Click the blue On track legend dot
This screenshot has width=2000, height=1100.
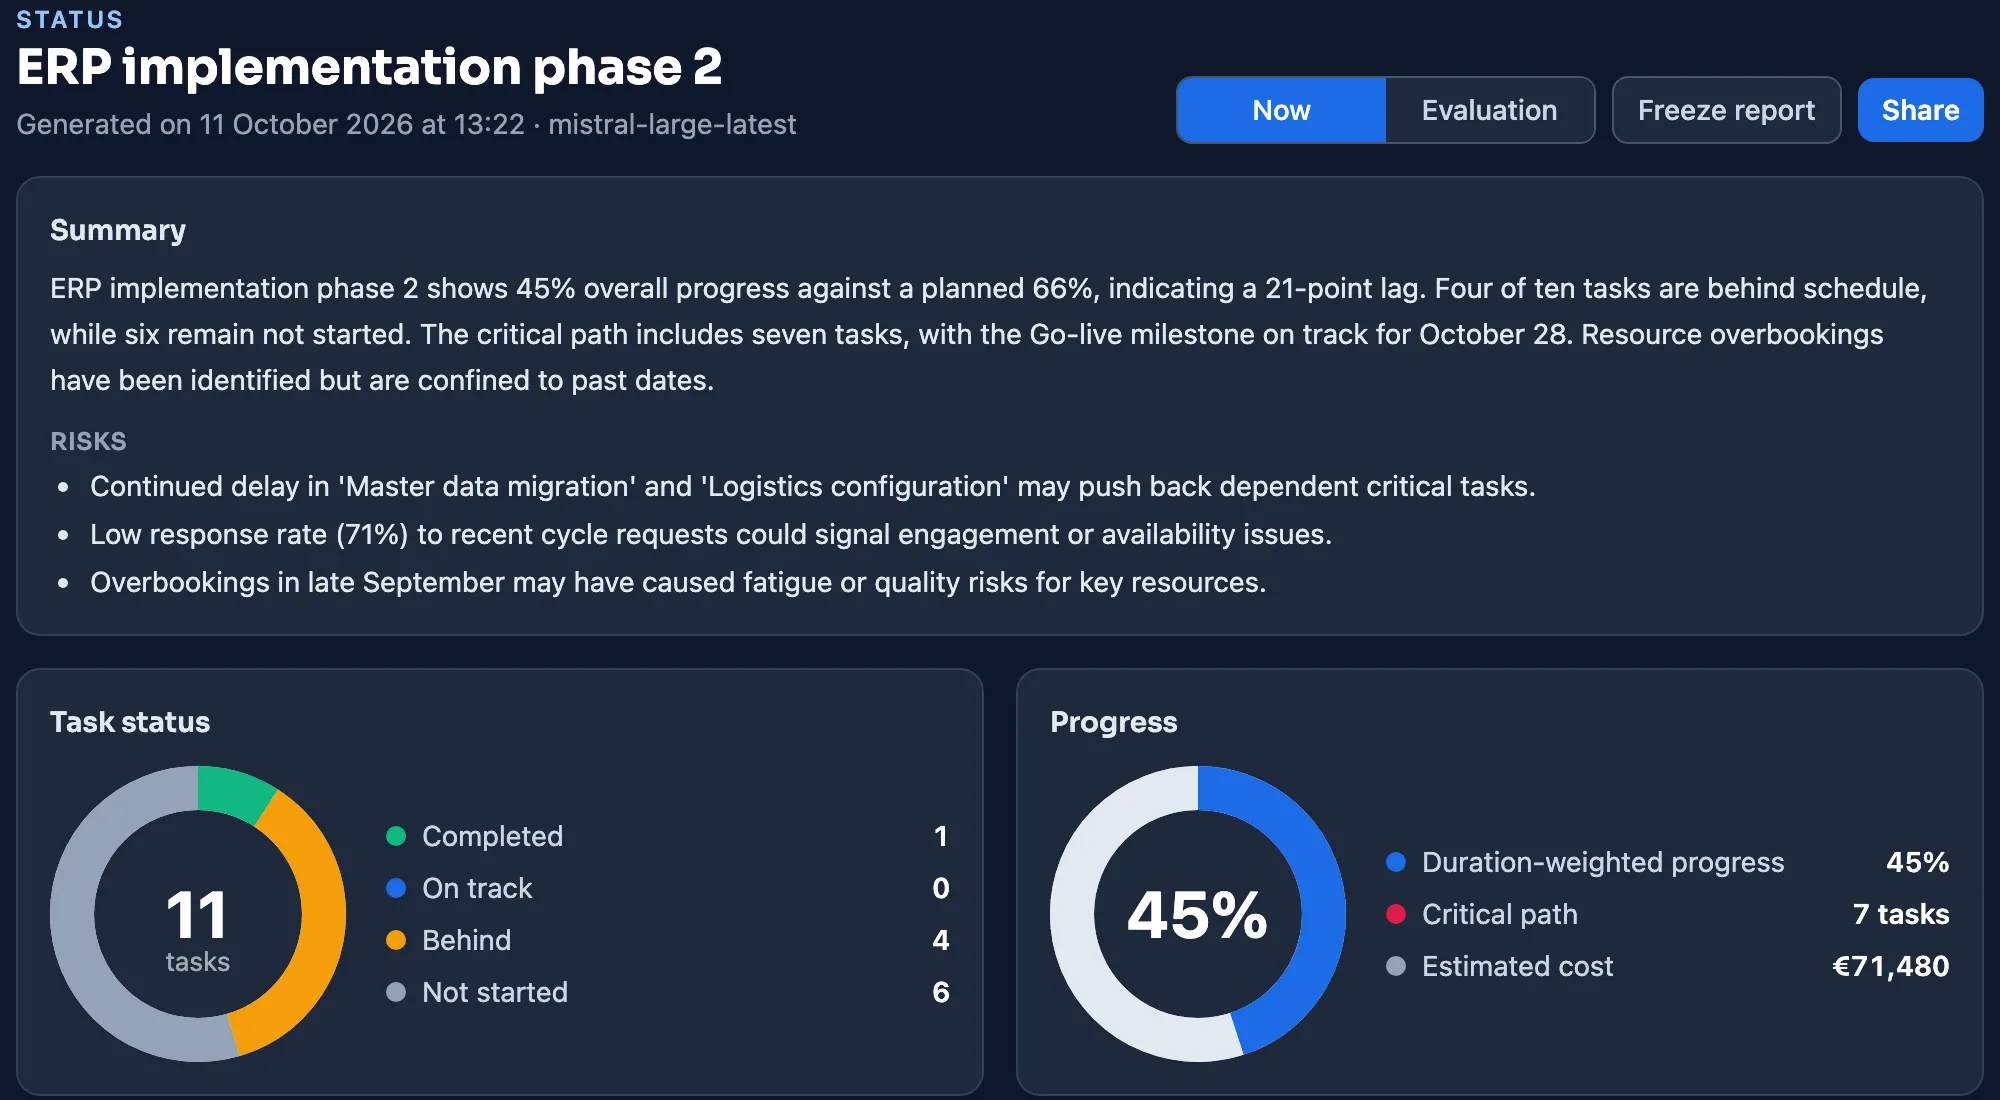(396, 888)
